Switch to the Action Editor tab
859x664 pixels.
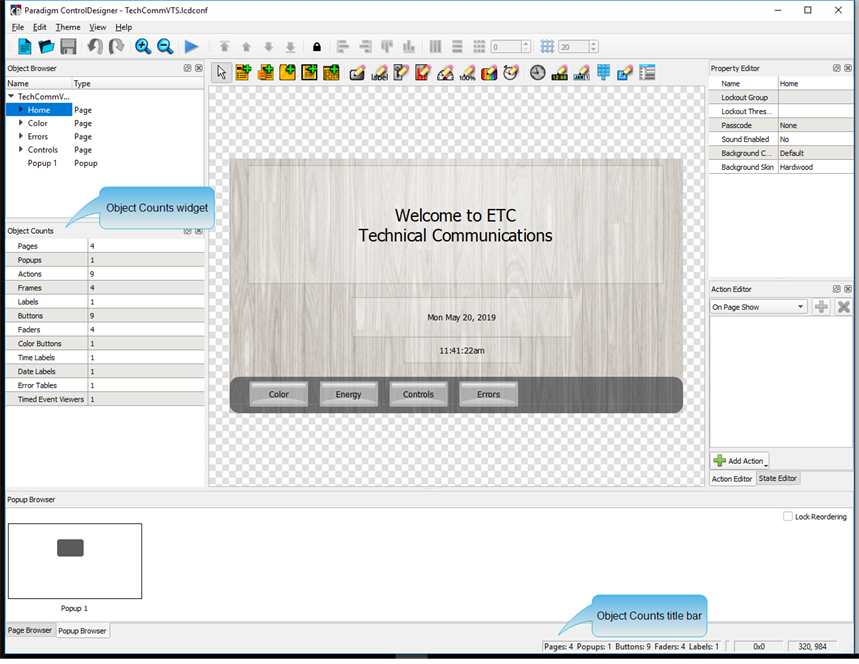pos(732,478)
